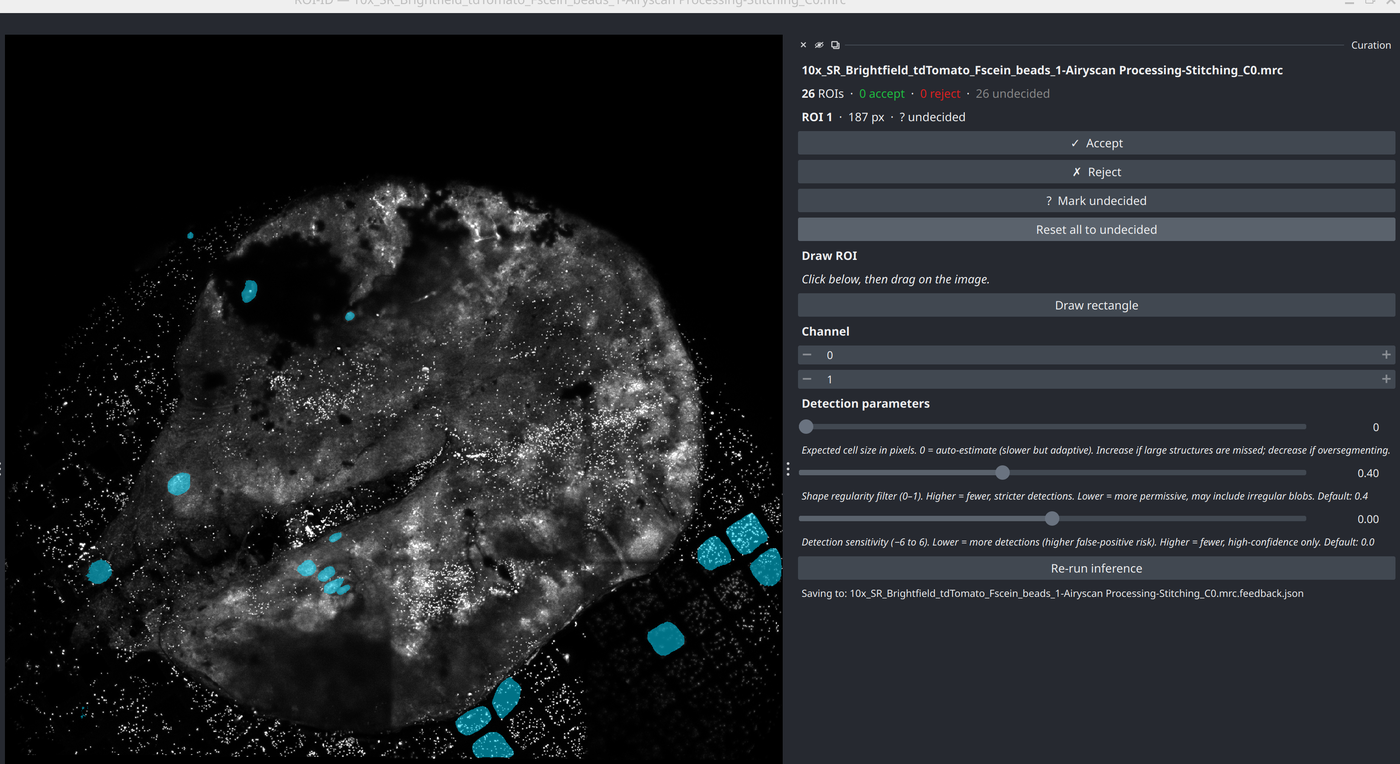Click the shape regularity filter description text
This screenshot has width=1400, height=764.
click(x=1085, y=497)
